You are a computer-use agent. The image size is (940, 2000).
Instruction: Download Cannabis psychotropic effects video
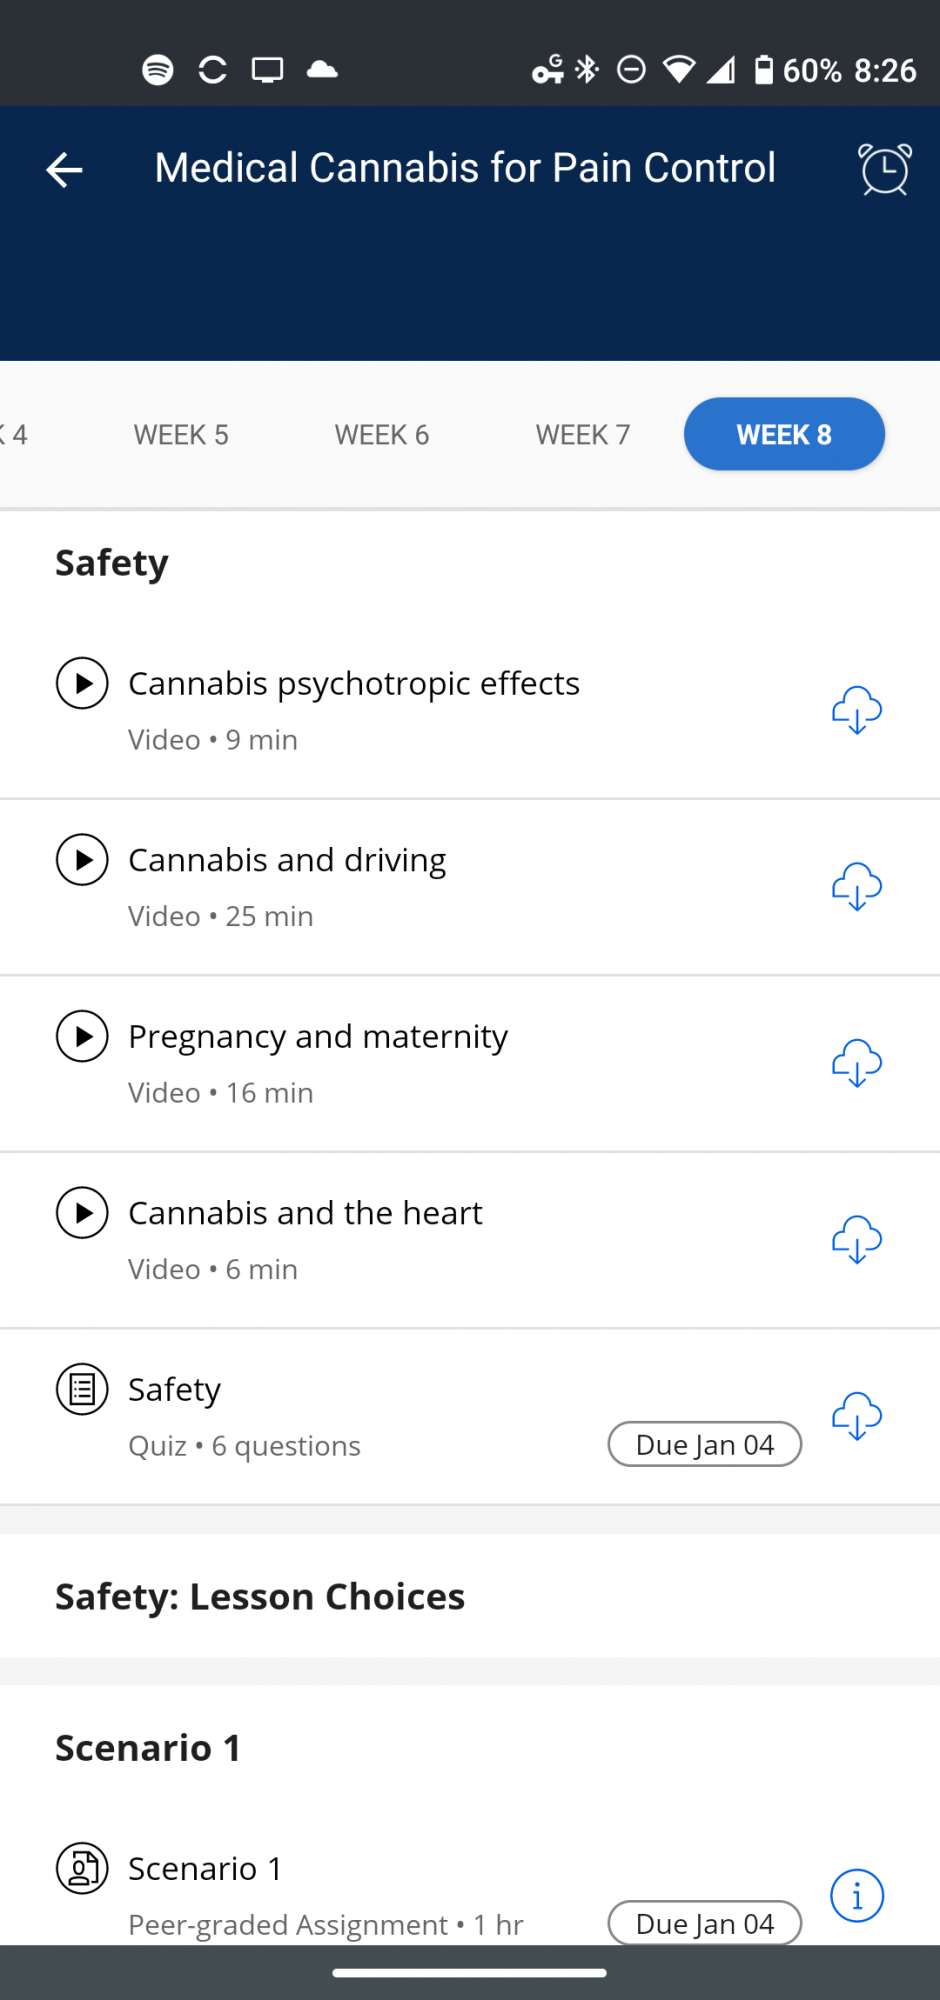(x=857, y=710)
